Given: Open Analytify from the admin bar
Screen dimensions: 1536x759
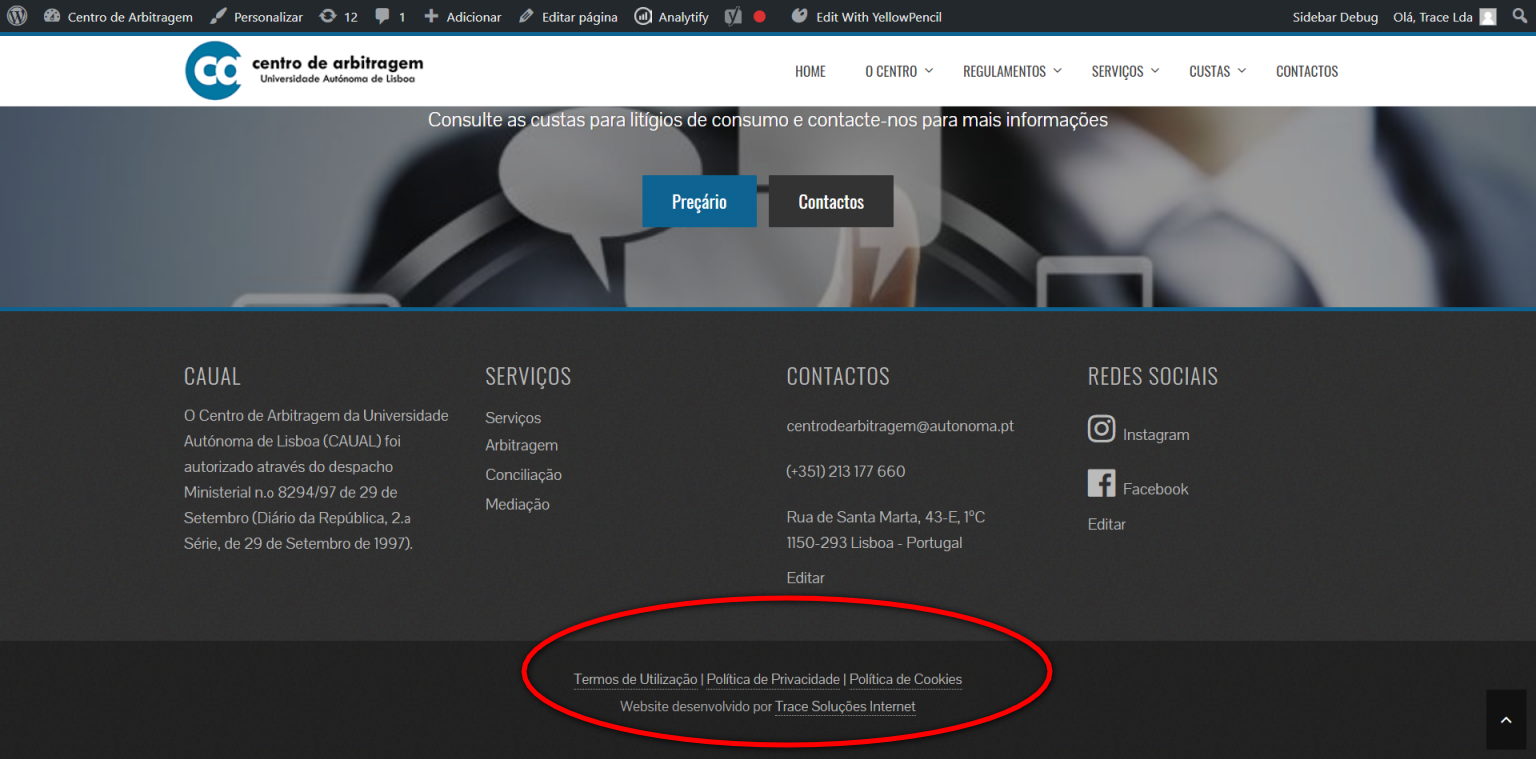Looking at the screenshot, I should tap(672, 17).
